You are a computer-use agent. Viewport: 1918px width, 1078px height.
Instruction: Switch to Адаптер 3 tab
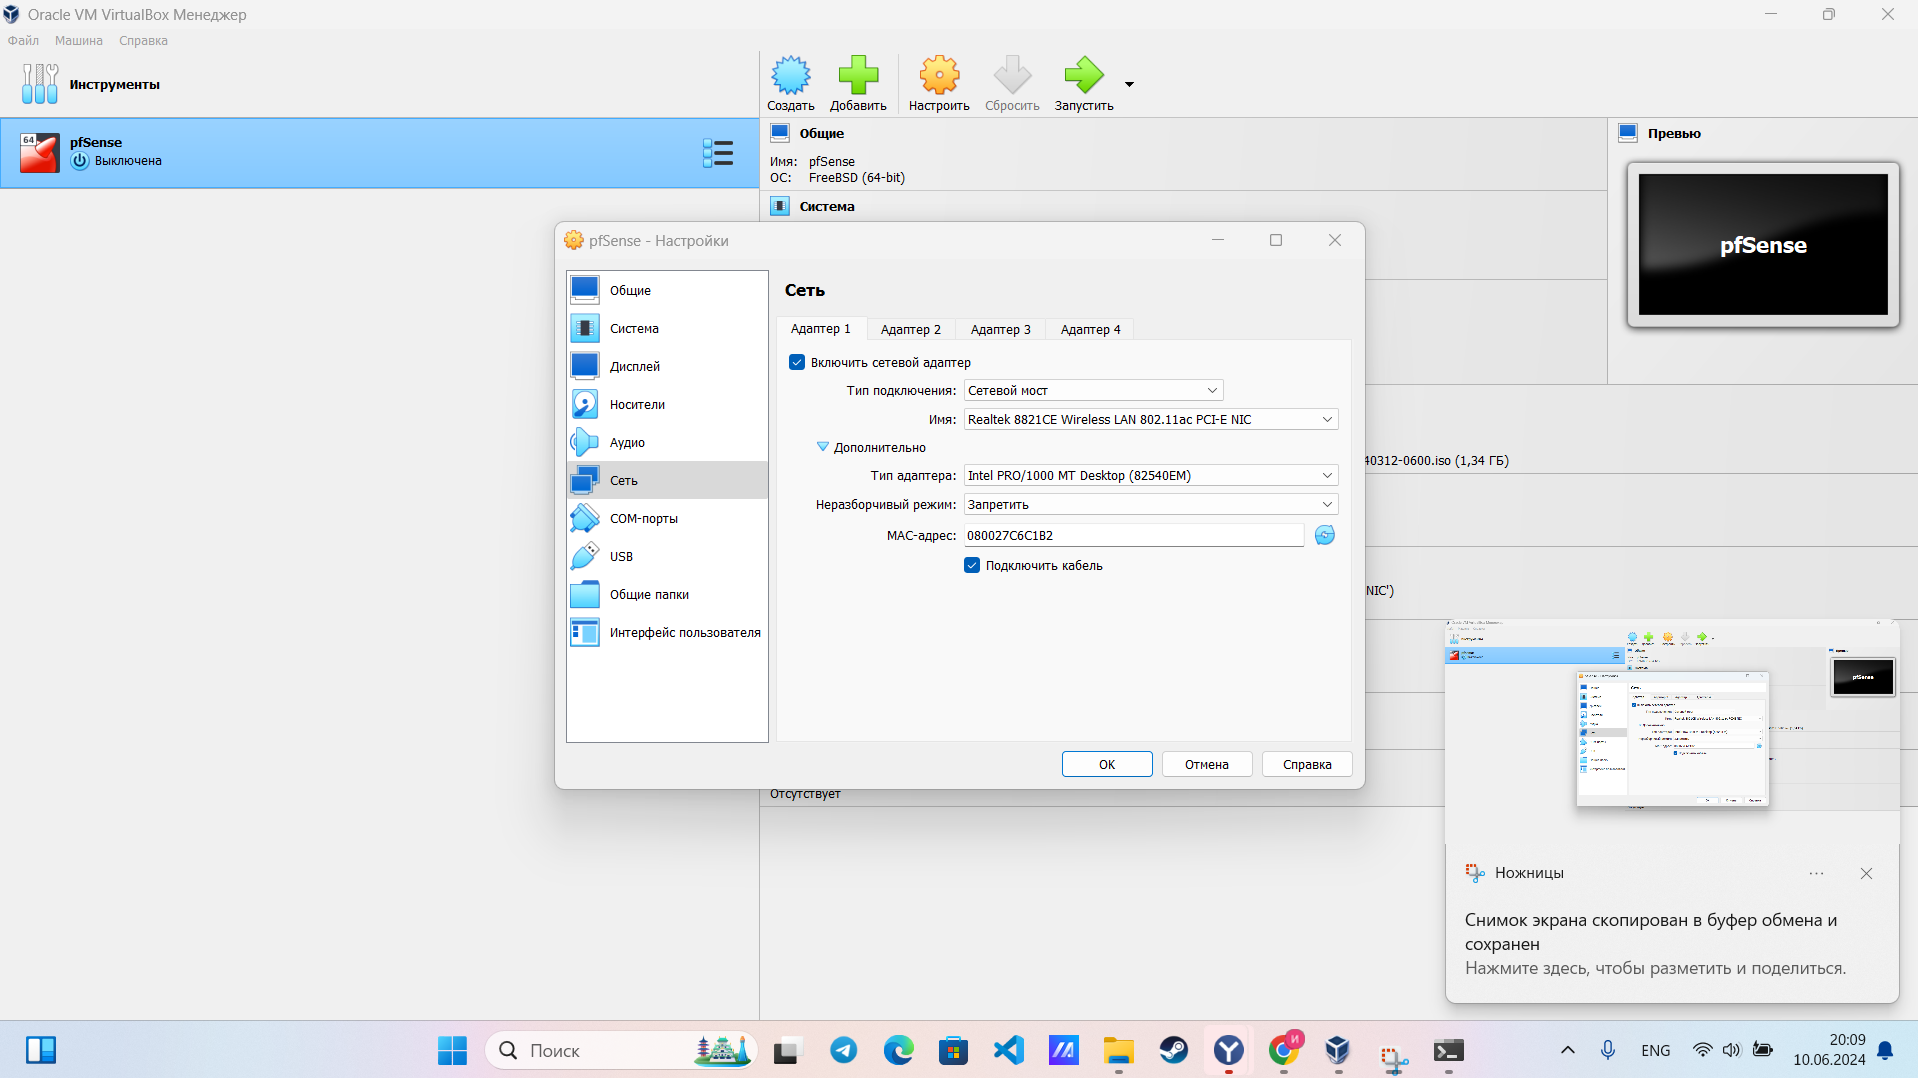(x=1000, y=329)
